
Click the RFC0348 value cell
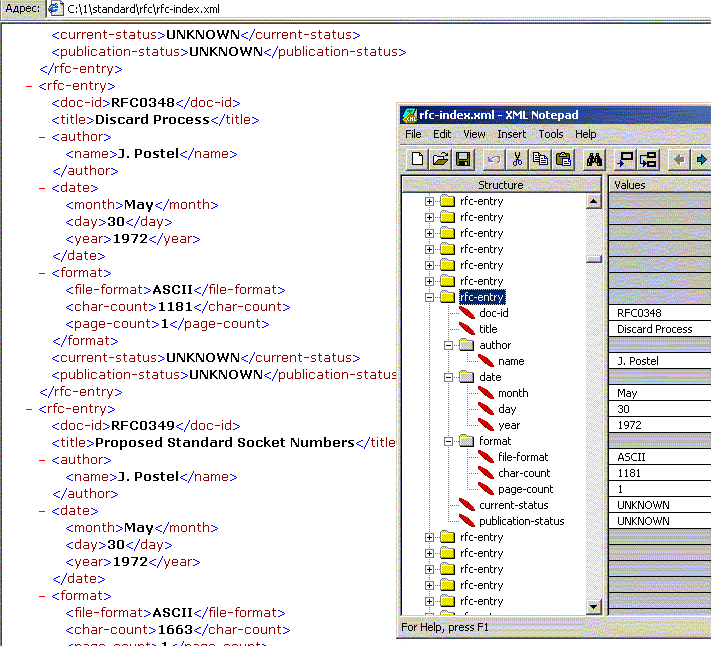pos(660,312)
